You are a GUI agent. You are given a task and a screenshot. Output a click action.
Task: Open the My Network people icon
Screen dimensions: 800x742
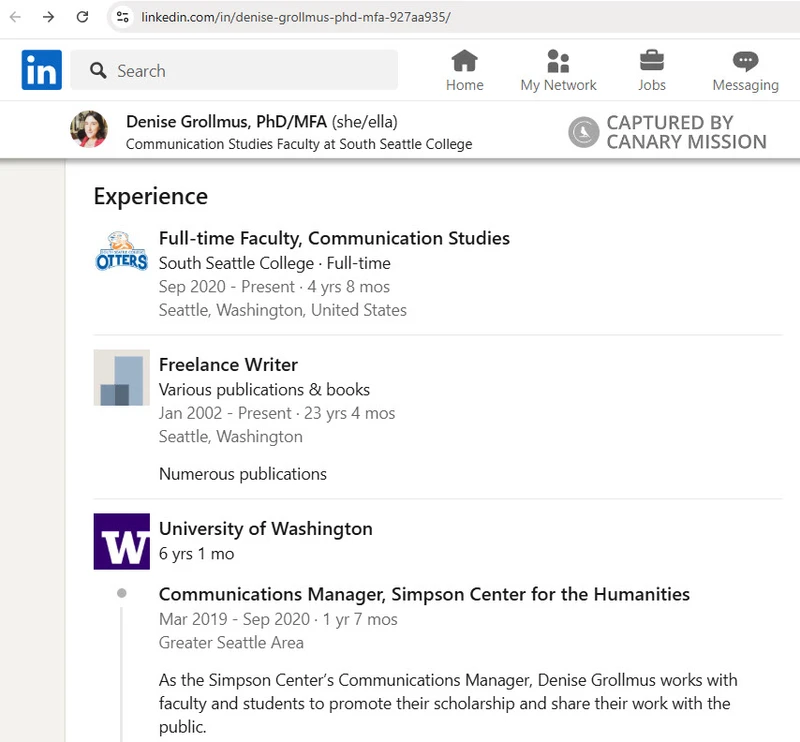coord(558,61)
